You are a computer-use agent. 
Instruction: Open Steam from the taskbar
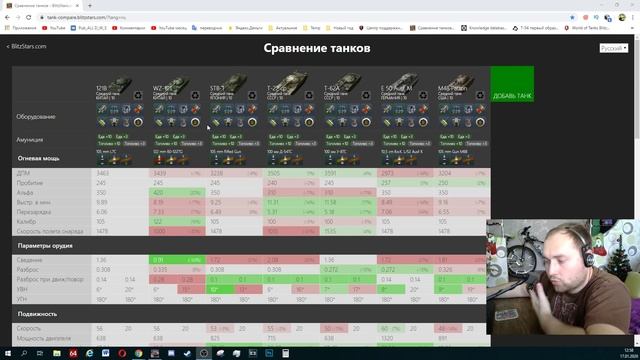pyautogui.click(x=187, y=353)
